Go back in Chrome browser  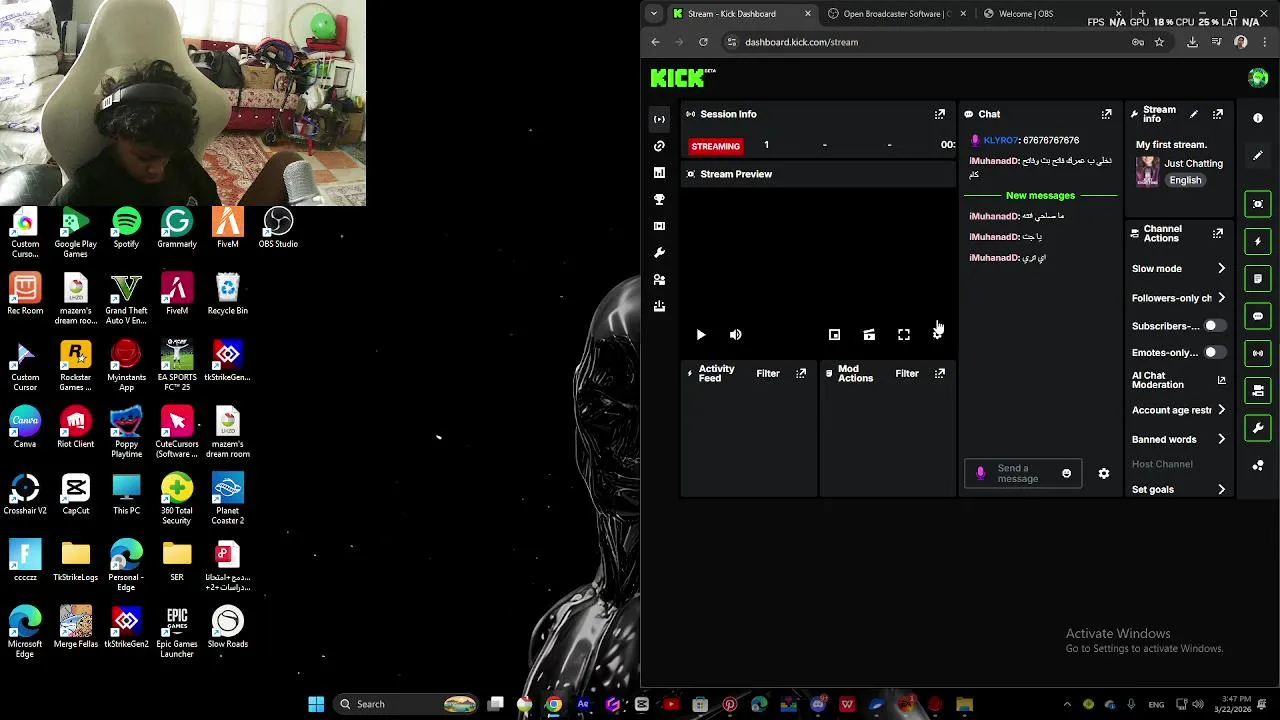pos(655,42)
